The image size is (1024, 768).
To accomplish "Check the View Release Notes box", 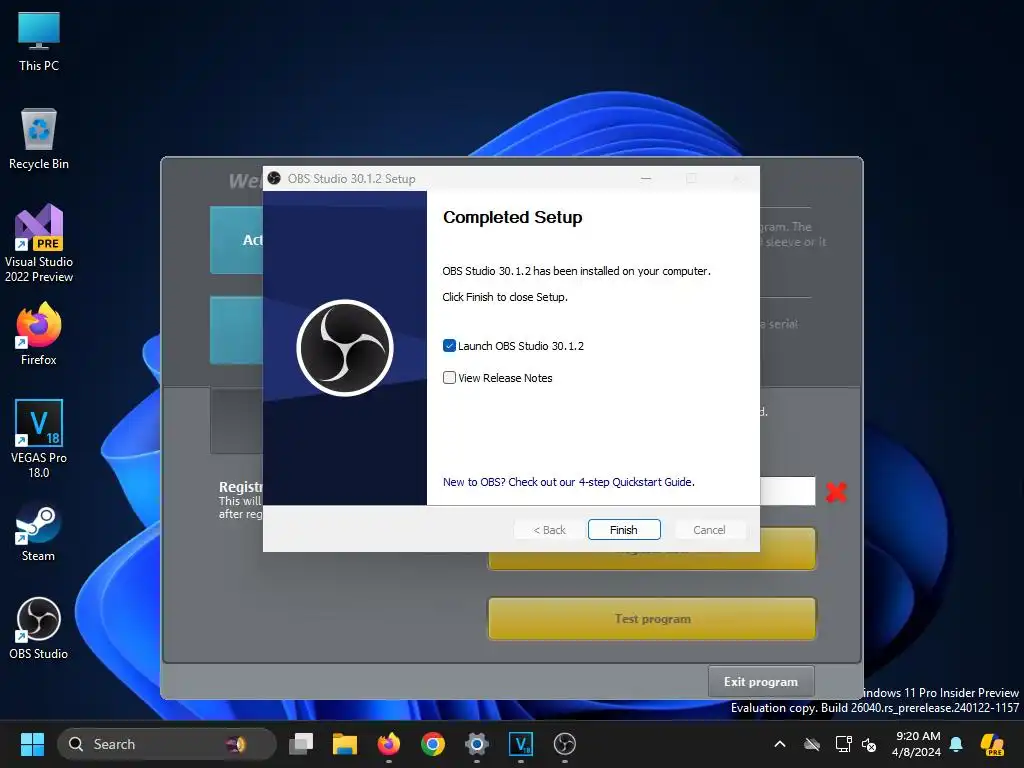I will [x=449, y=377].
